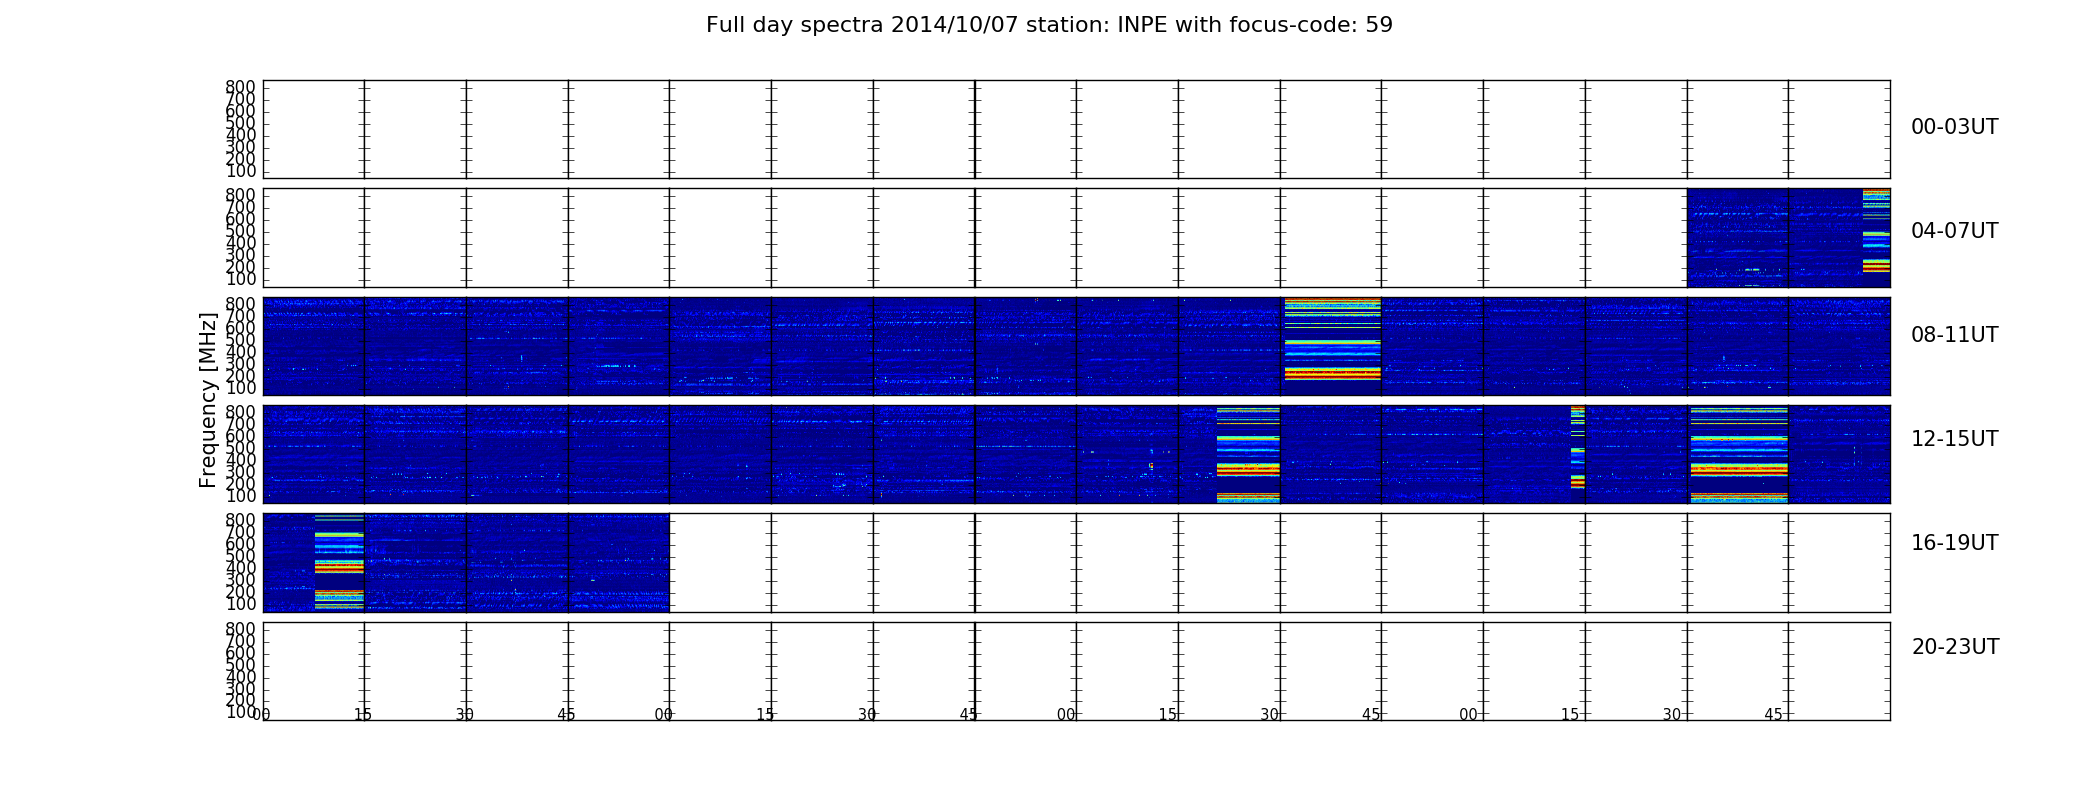The image size is (2100, 800).
Task: Click the bright burst in the 04-07UT spectrum
Action: pos(1876,230)
